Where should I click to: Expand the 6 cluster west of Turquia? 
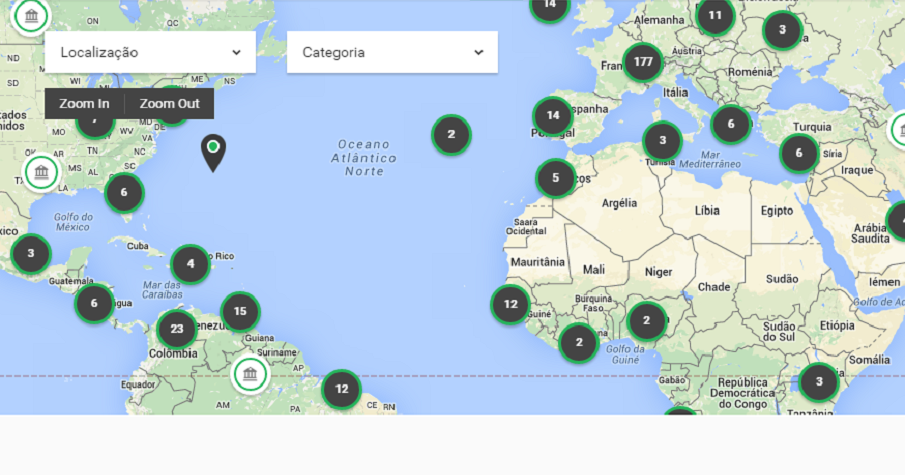point(731,124)
